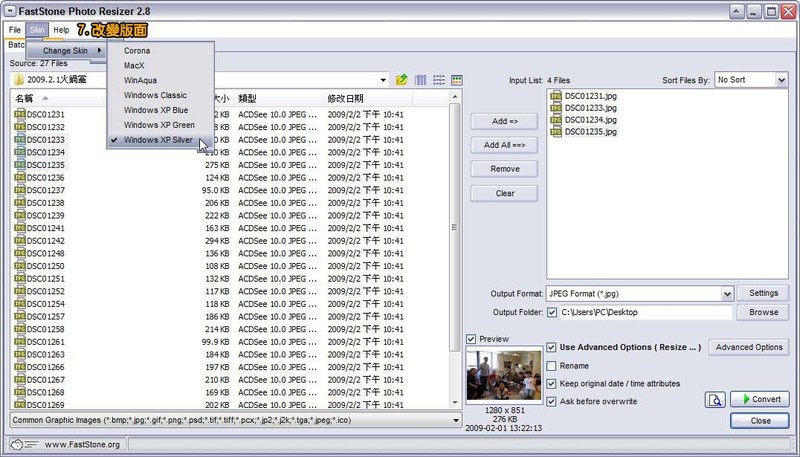Switch to list view icon
This screenshot has height=457, width=800.
[439, 80]
